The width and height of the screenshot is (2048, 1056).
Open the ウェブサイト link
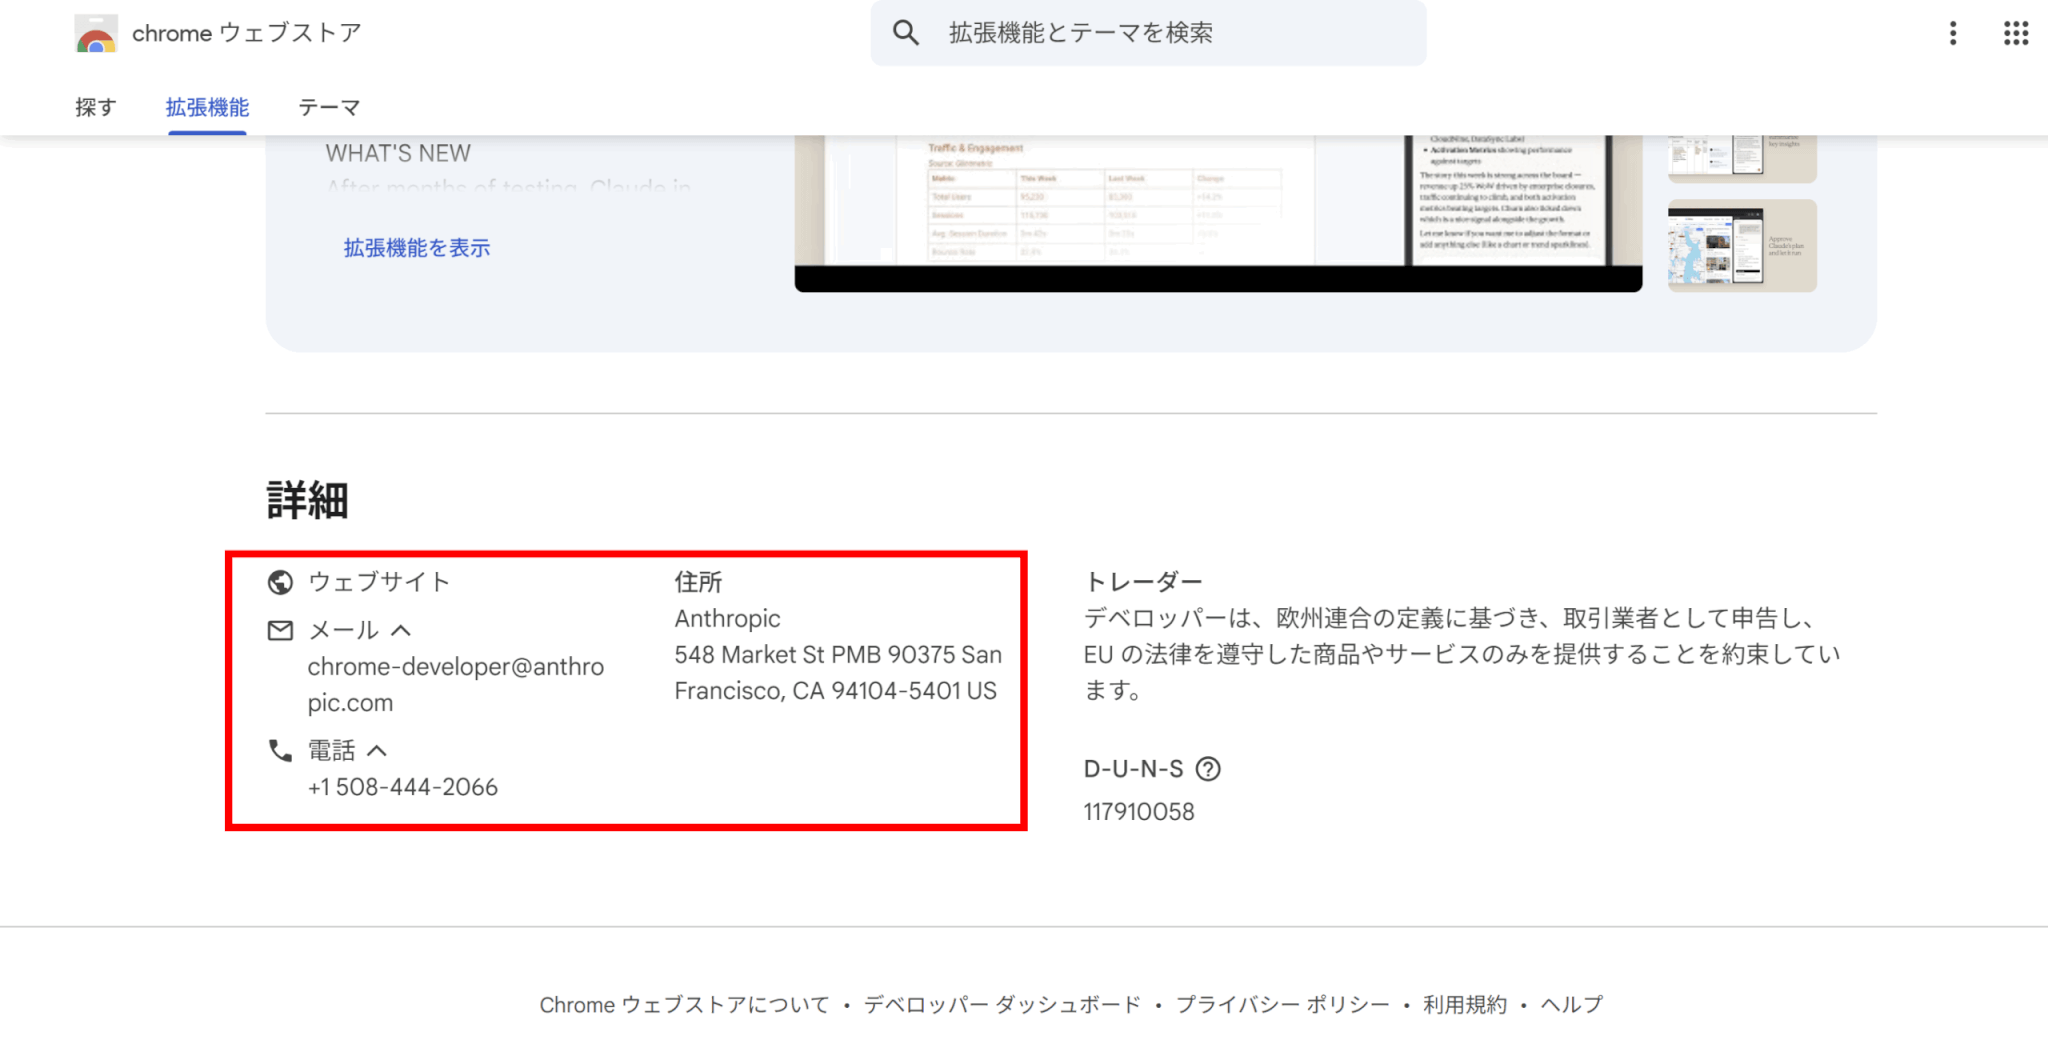[379, 582]
